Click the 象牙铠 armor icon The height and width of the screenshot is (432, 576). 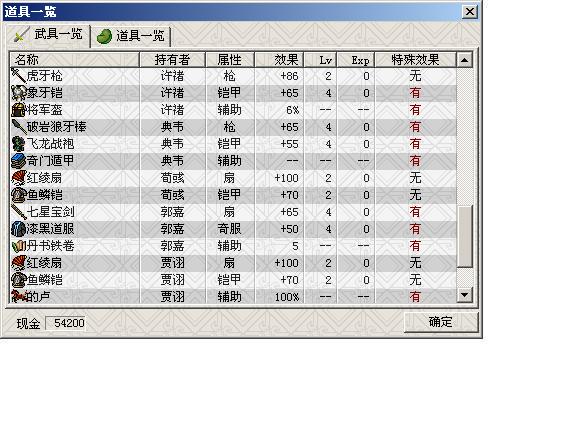pos(18,93)
